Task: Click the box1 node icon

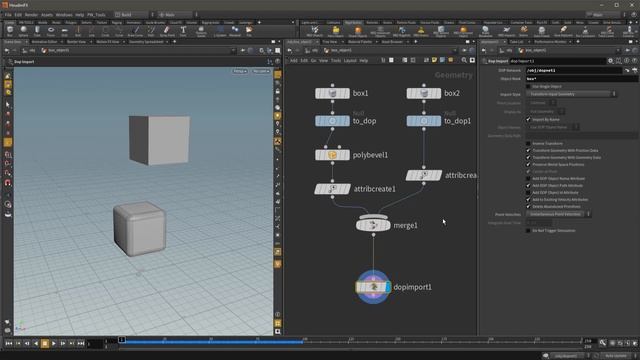Action: click(x=332, y=93)
